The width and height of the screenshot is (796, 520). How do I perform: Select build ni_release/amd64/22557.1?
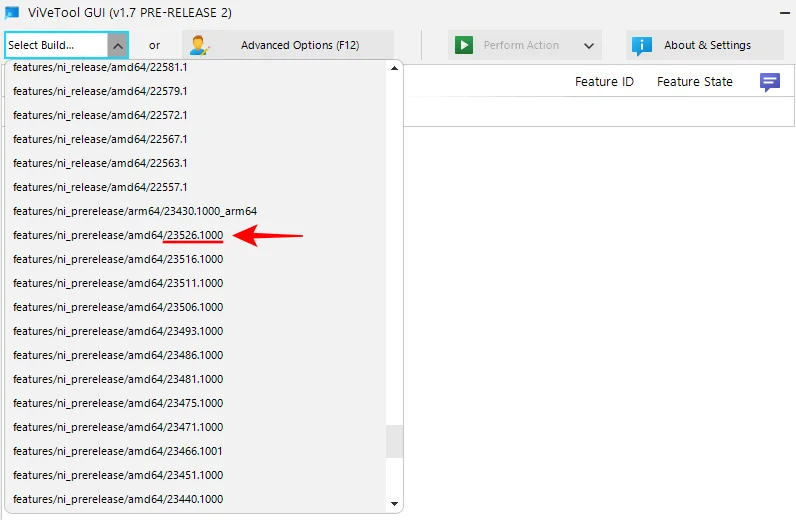[195, 187]
